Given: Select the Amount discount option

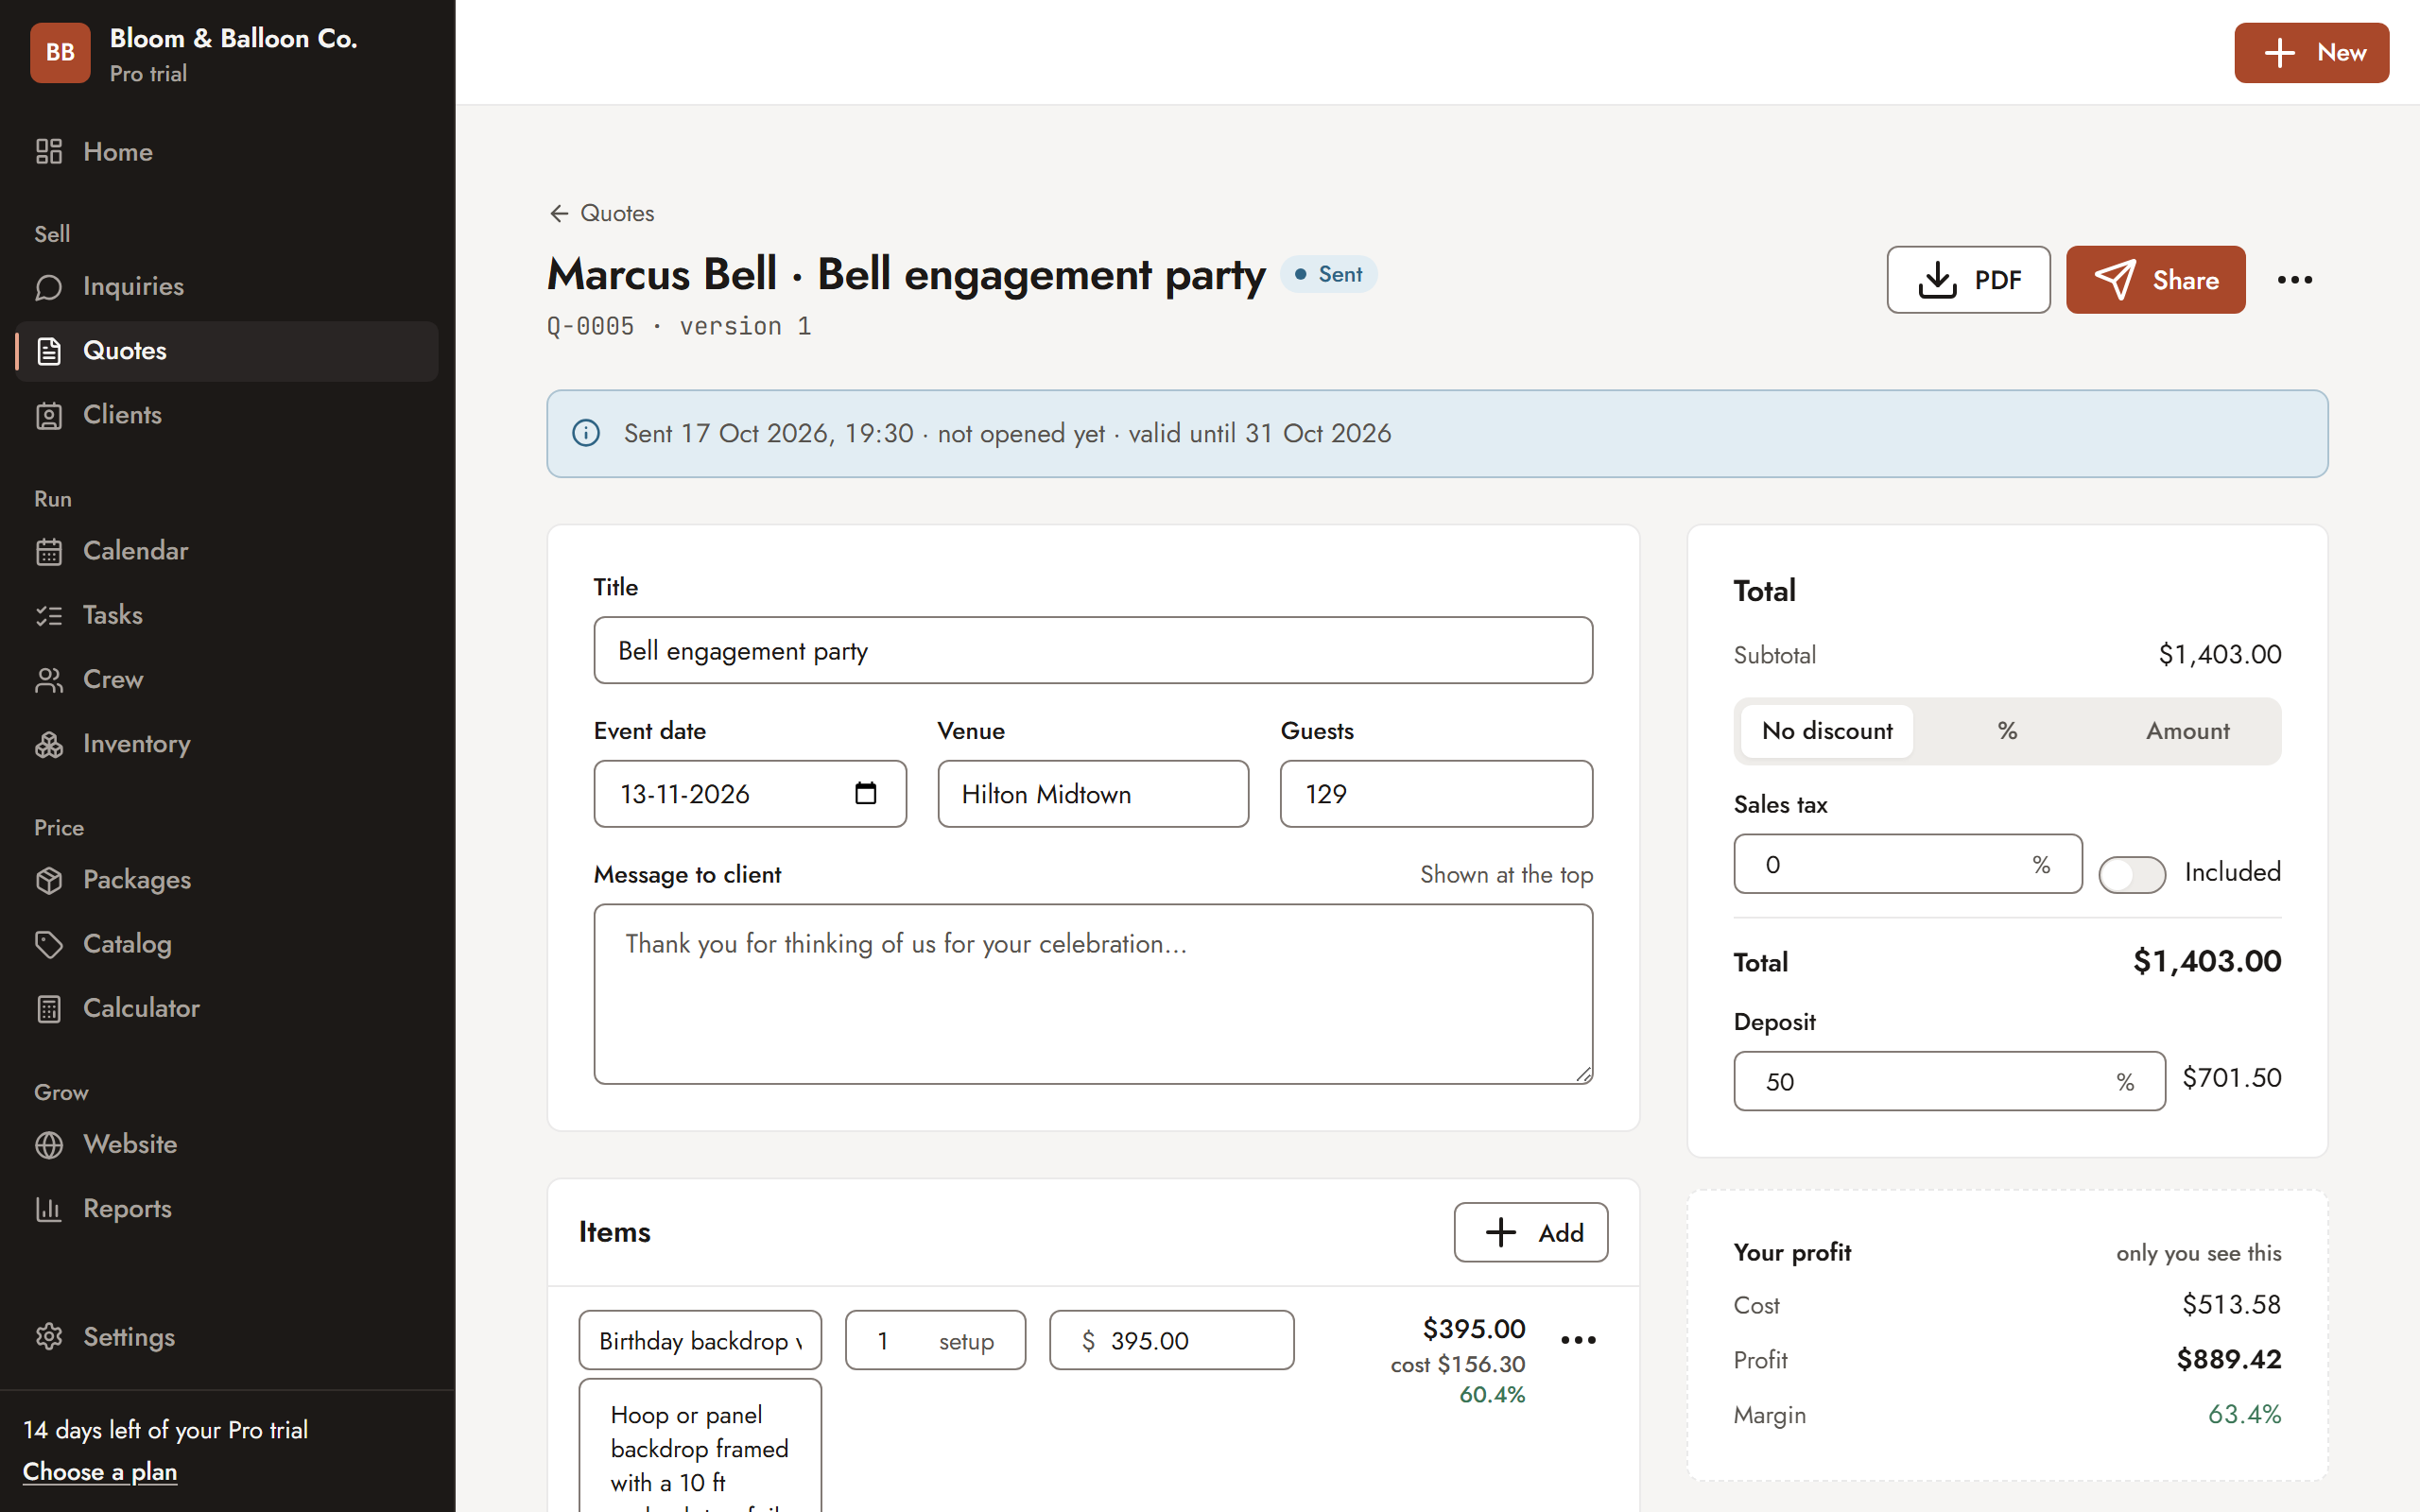Looking at the screenshot, I should [x=2187, y=731].
